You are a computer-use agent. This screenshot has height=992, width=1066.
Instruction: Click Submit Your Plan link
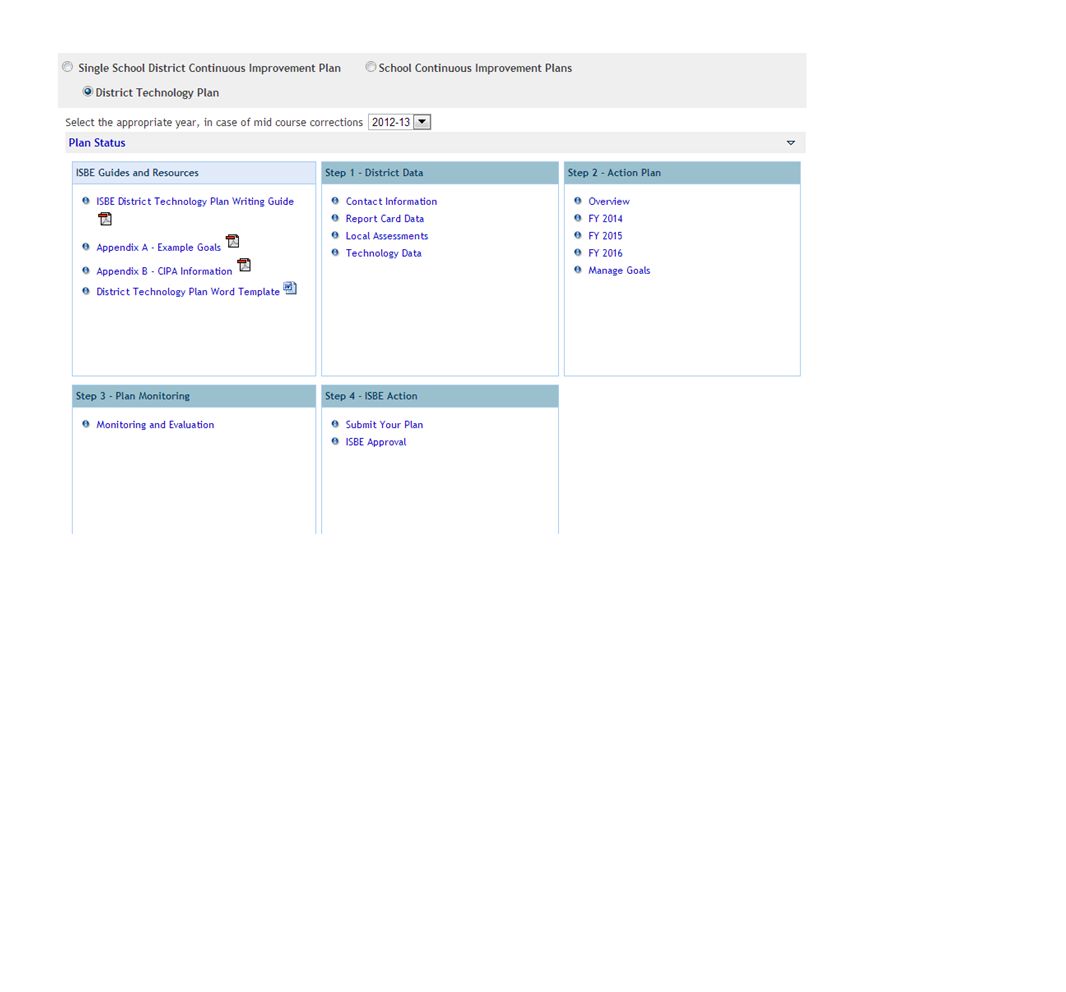tap(384, 425)
